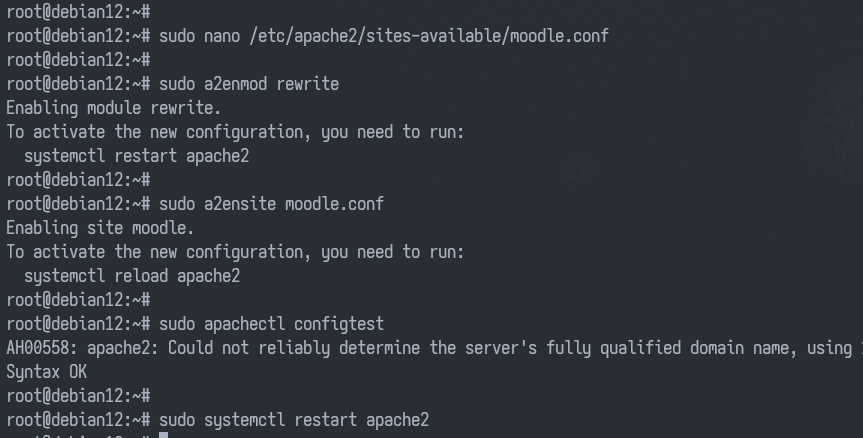Click the AH00558 warning message line
This screenshot has height=438, width=863.
(435, 348)
